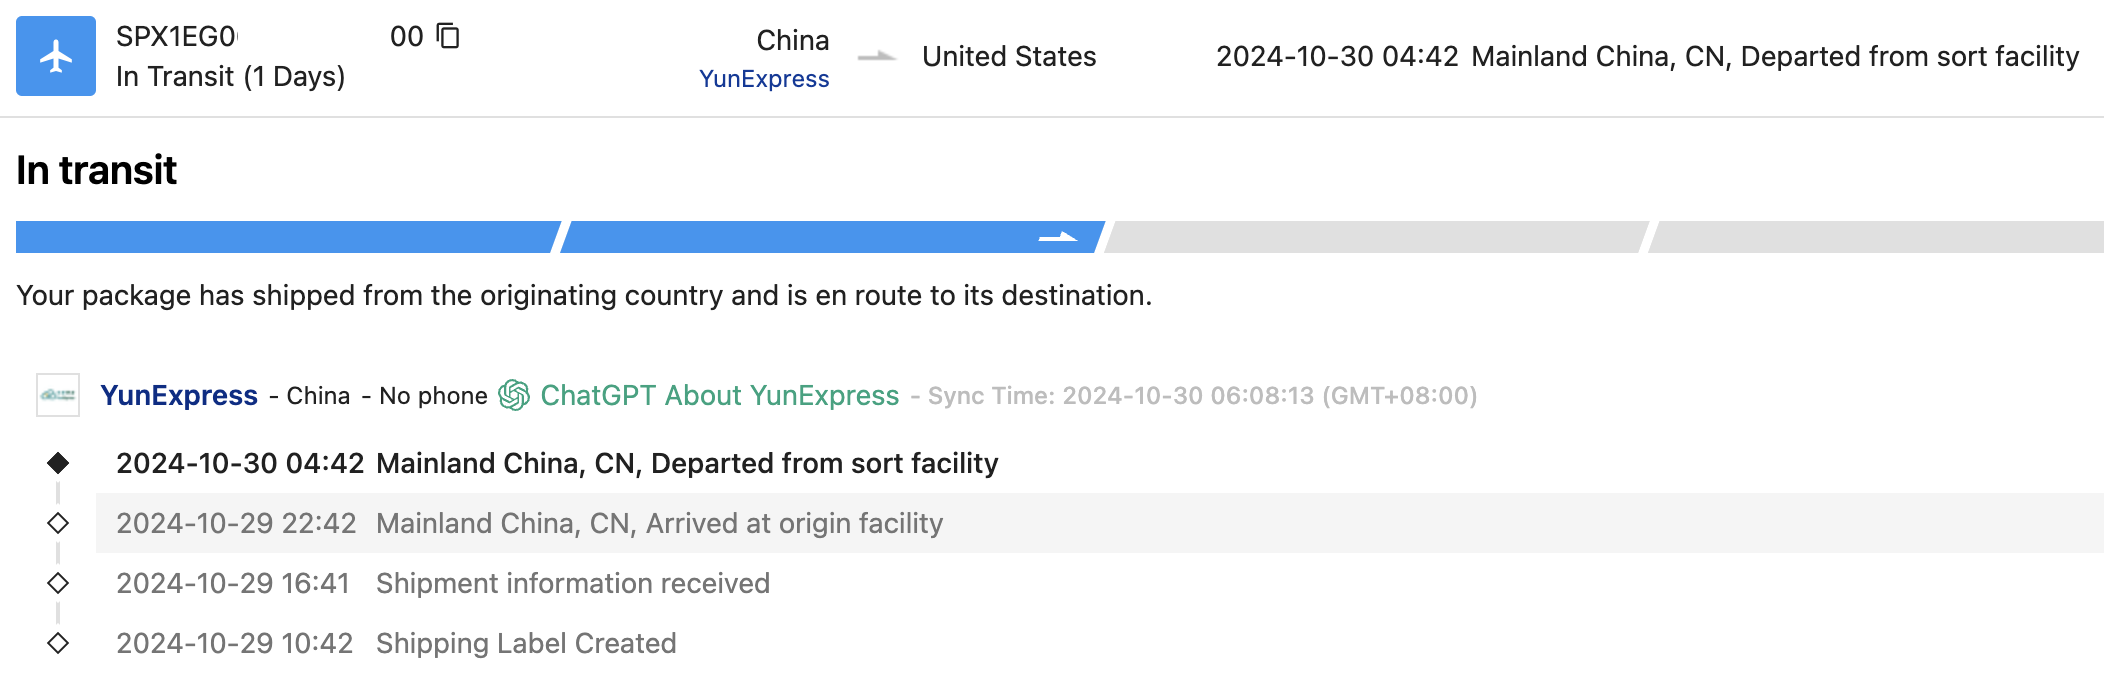Open the YunExpress link under China
The height and width of the screenshot is (678, 2104).
point(764,79)
